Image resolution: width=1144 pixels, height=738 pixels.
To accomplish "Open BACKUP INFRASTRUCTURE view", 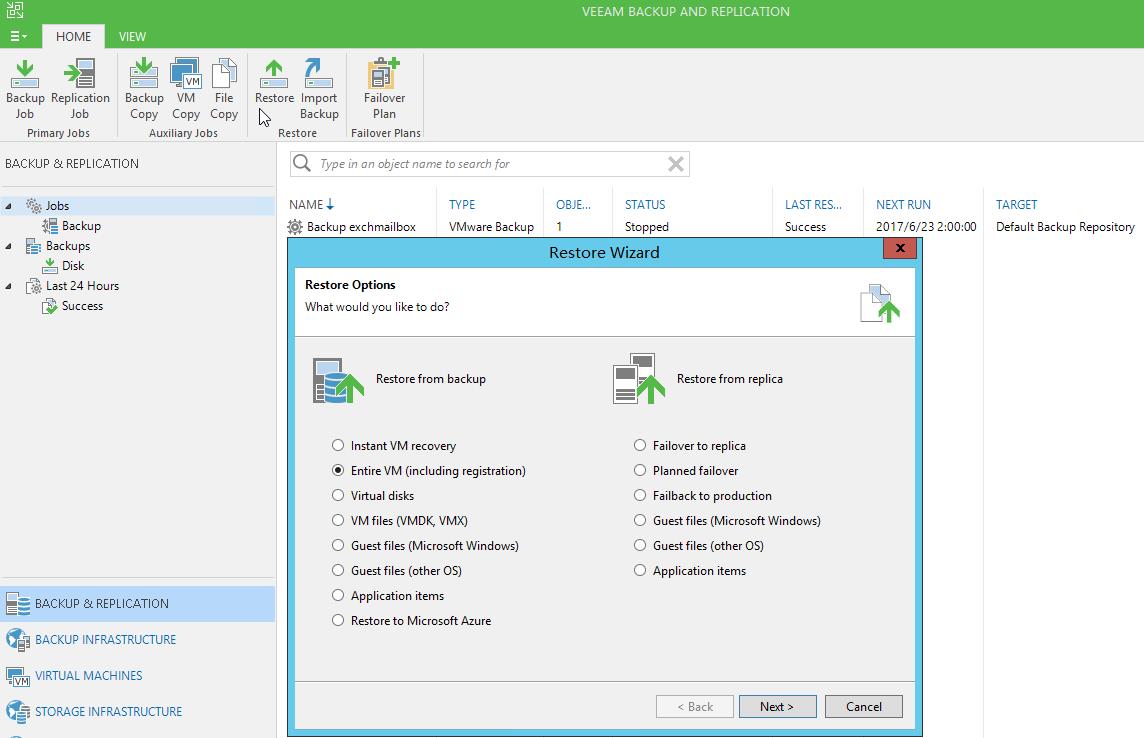I will pyautogui.click(x=106, y=640).
